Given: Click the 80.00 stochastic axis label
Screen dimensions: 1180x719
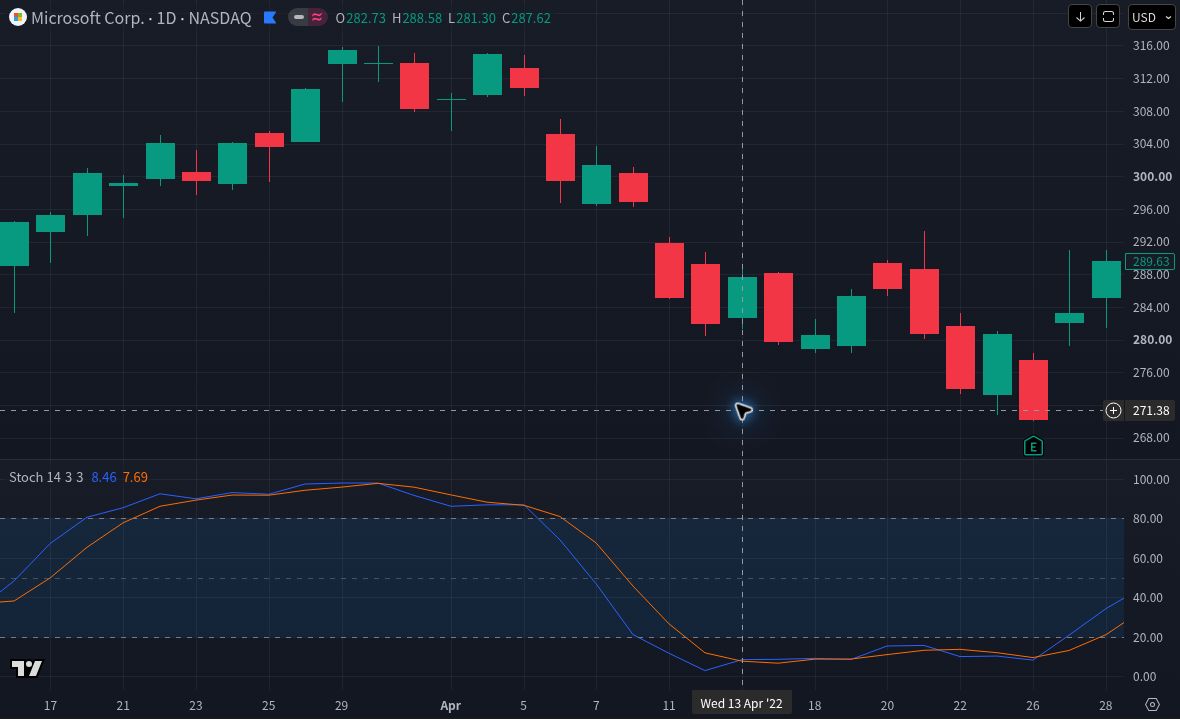Looking at the screenshot, I should (x=1148, y=519).
